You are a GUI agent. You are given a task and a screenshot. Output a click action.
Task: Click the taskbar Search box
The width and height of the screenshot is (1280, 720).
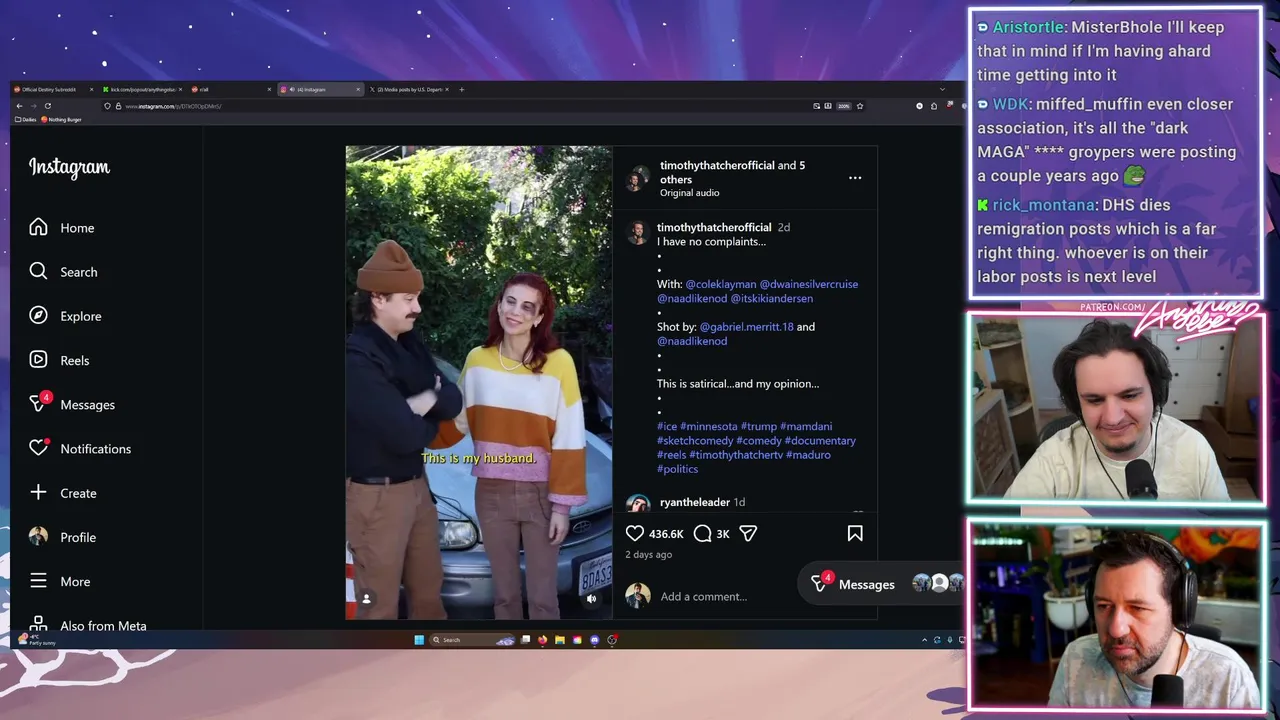coord(472,640)
